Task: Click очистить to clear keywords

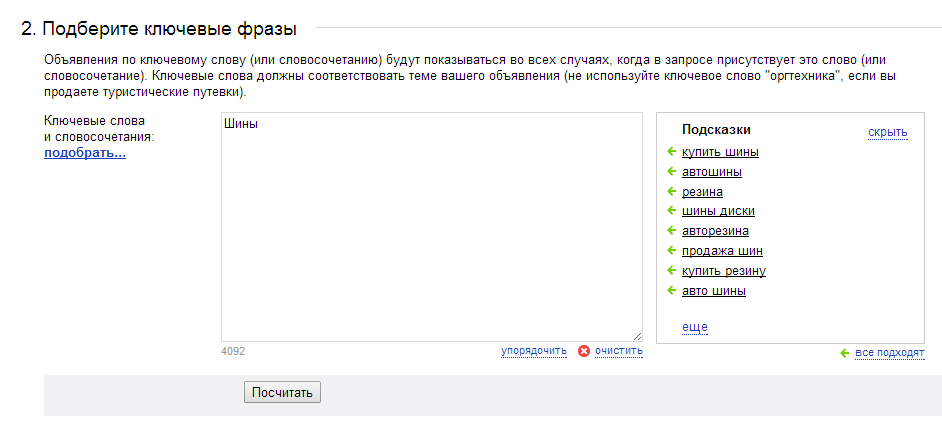Action: (619, 350)
